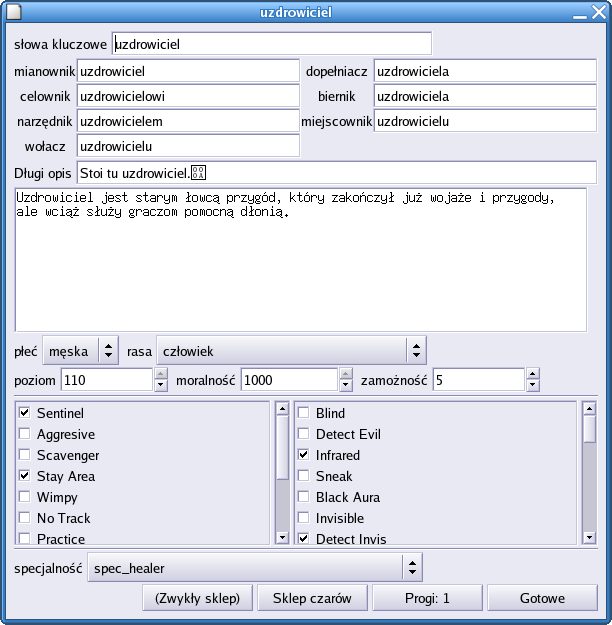Click the Progi: 1 button
Viewport: 612px width, 625px height.
pos(427,598)
